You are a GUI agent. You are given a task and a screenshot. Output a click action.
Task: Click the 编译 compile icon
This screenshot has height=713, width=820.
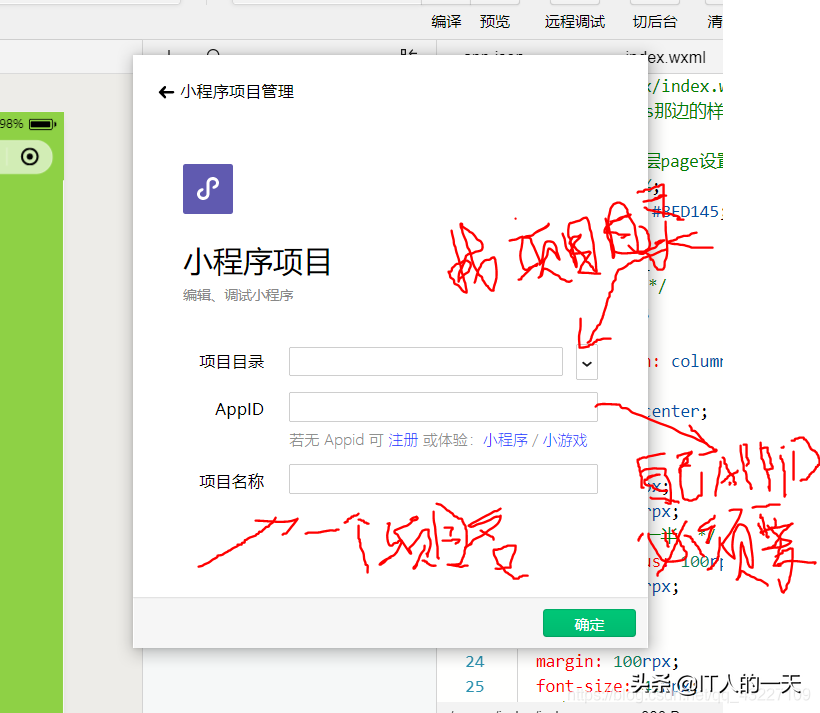tap(445, 20)
